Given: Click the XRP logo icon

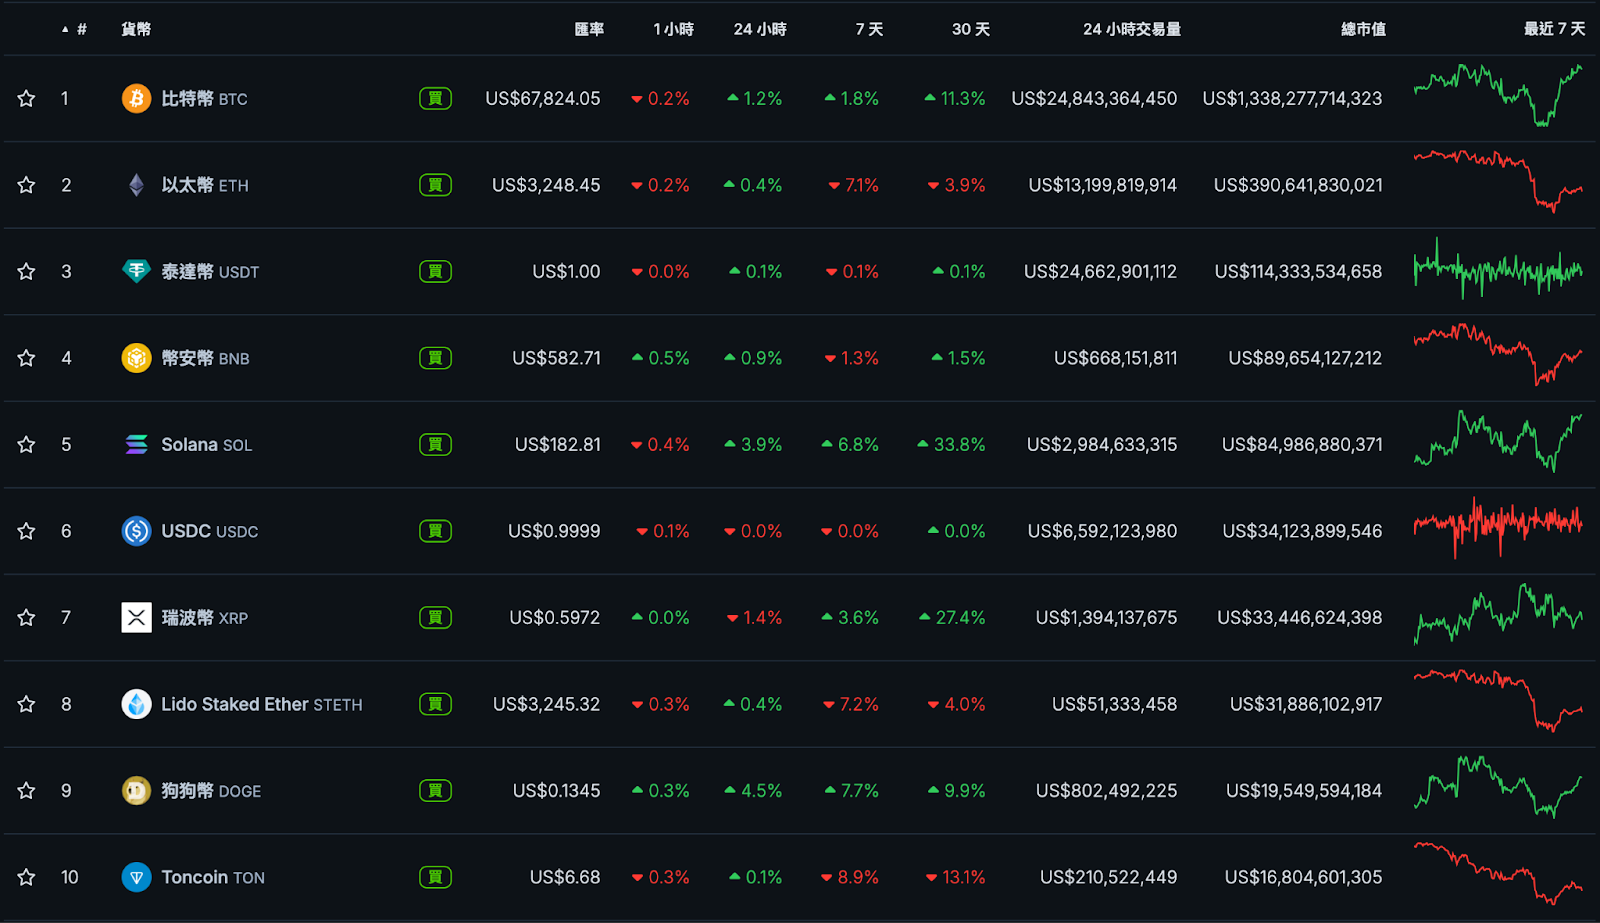Looking at the screenshot, I should [x=136, y=617].
